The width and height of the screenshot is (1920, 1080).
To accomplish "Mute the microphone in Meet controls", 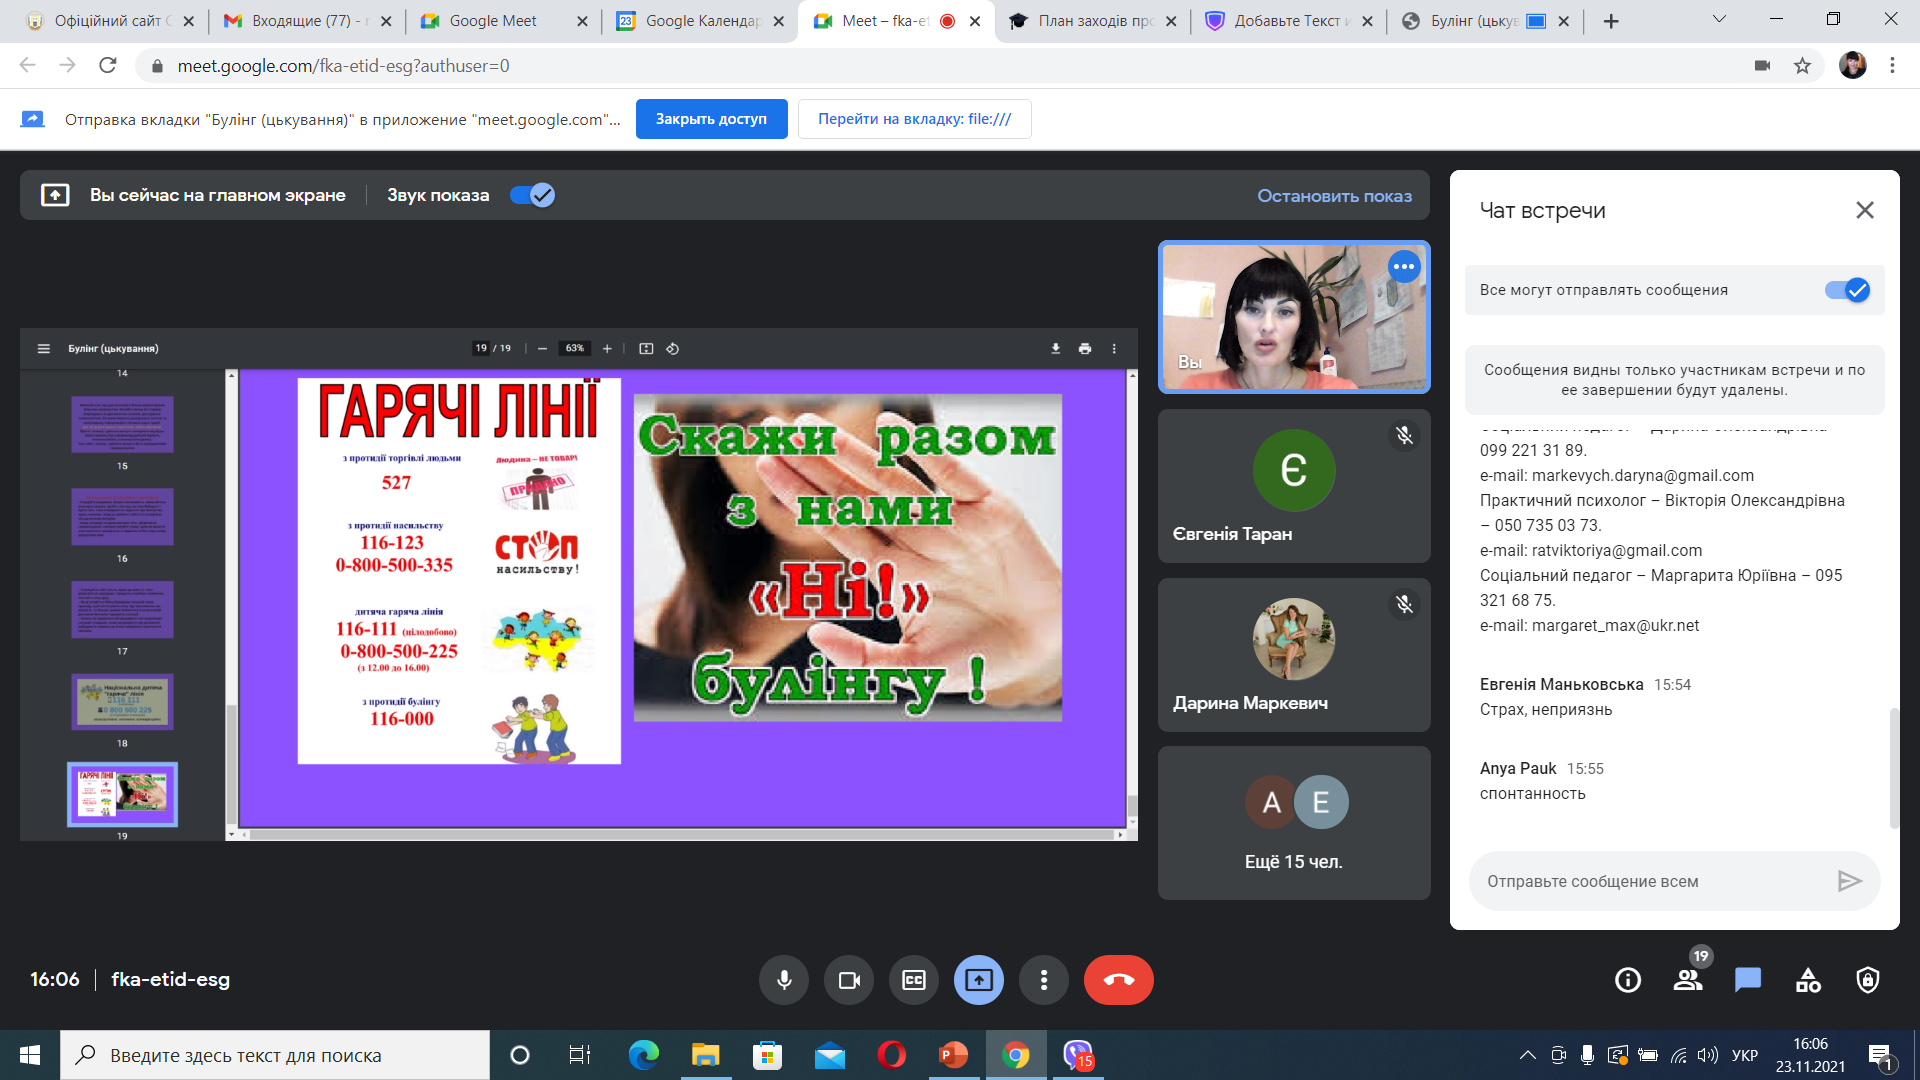I will [x=784, y=980].
